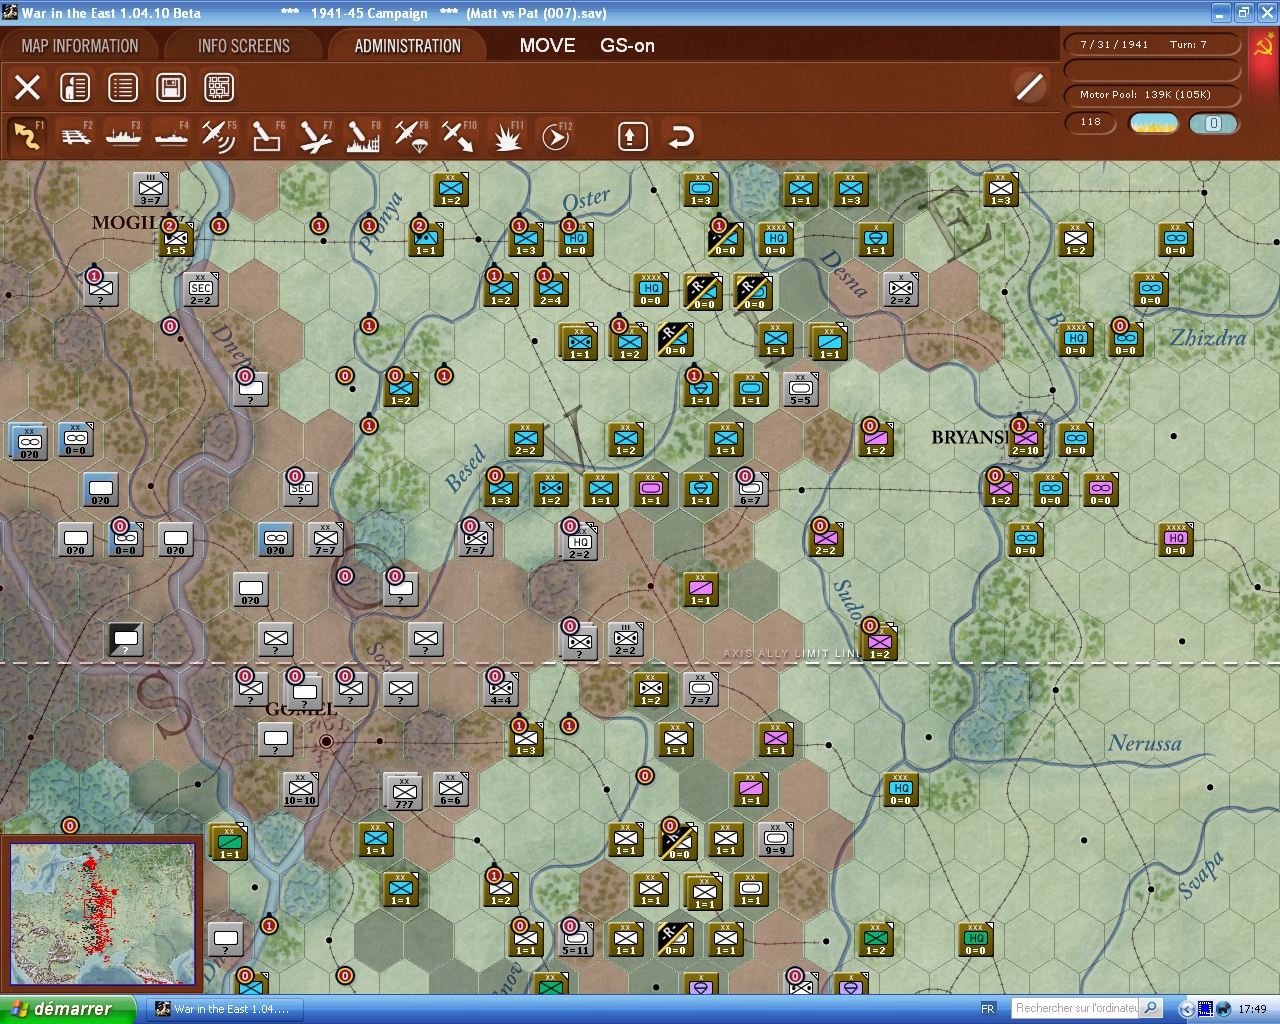The width and height of the screenshot is (1280, 1024).
Task: Select the grey 6=6 infantry unit
Action: pyautogui.click(x=451, y=788)
